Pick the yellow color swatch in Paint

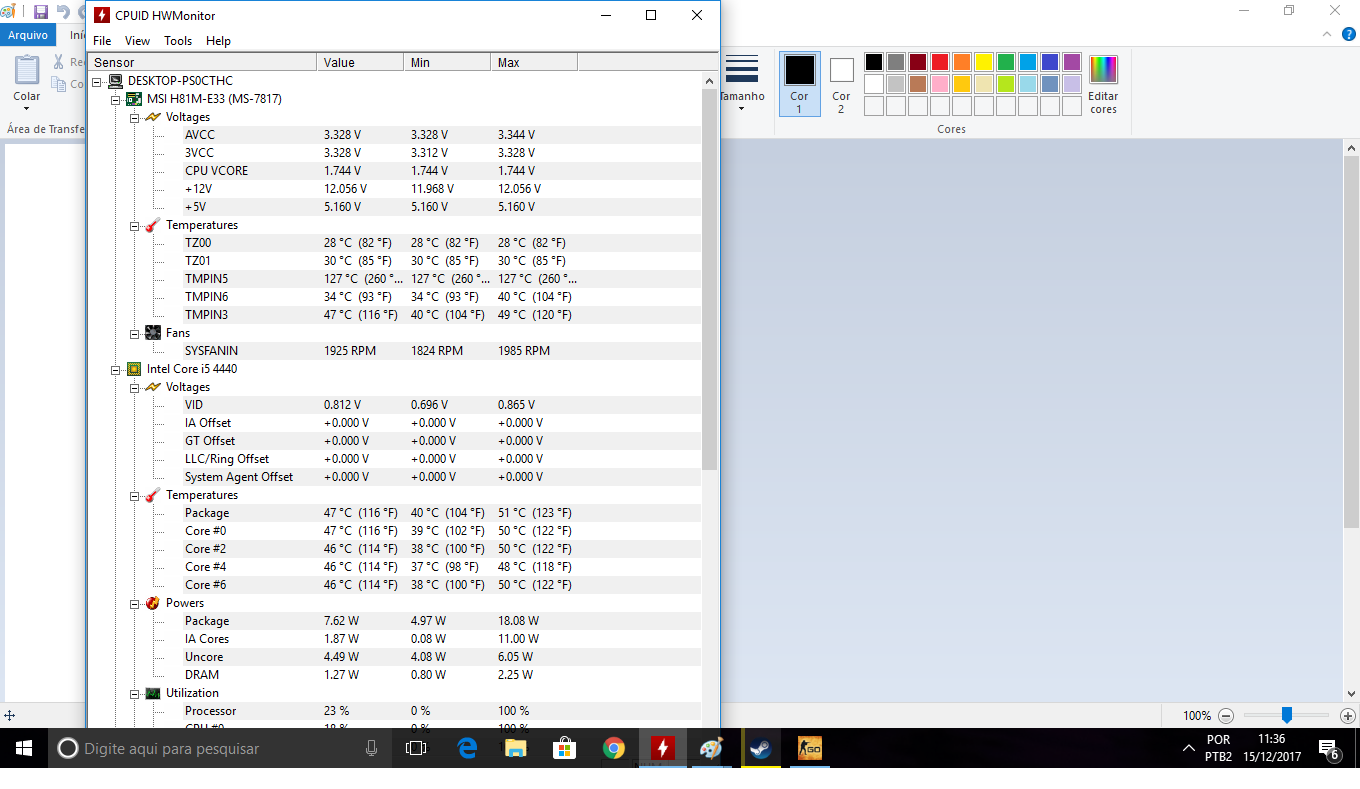(984, 62)
